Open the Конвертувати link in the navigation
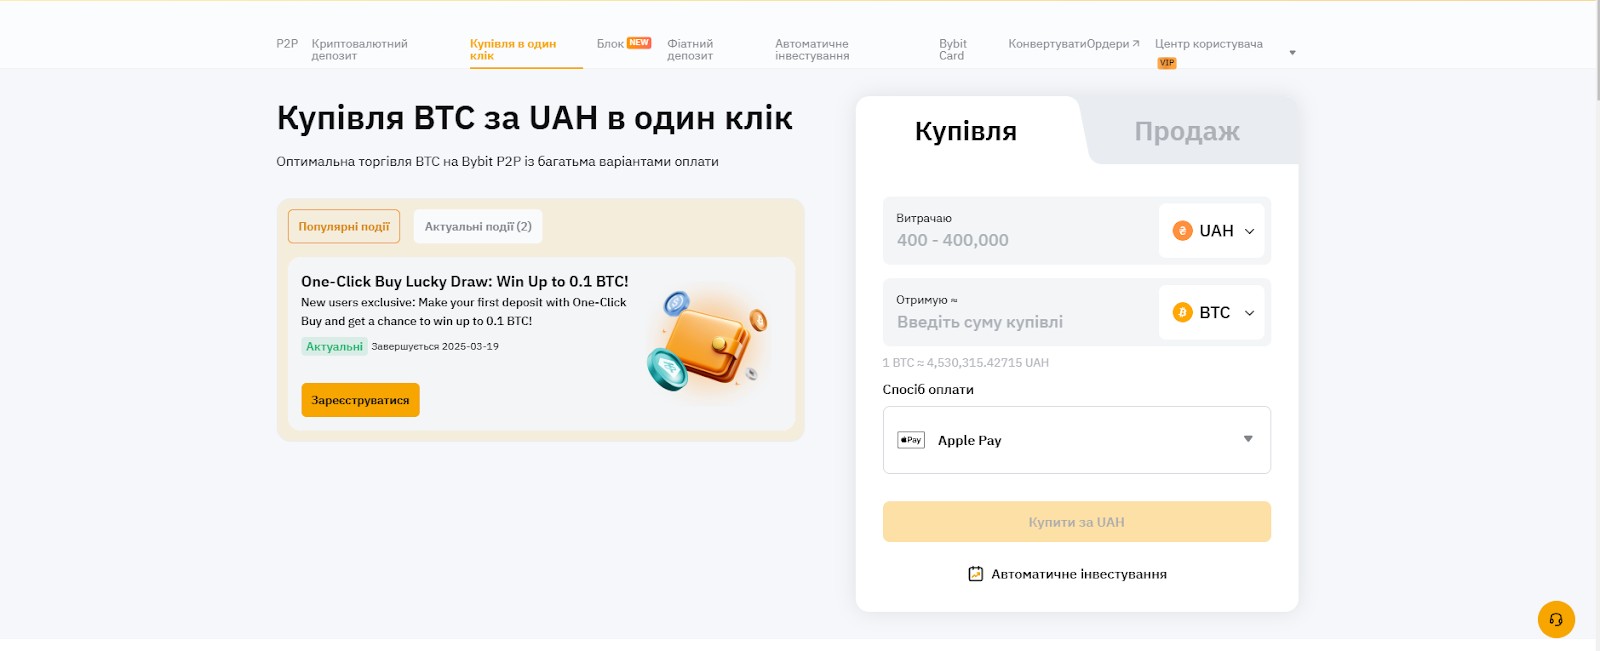Image resolution: width=1600 pixels, height=651 pixels. (1047, 44)
